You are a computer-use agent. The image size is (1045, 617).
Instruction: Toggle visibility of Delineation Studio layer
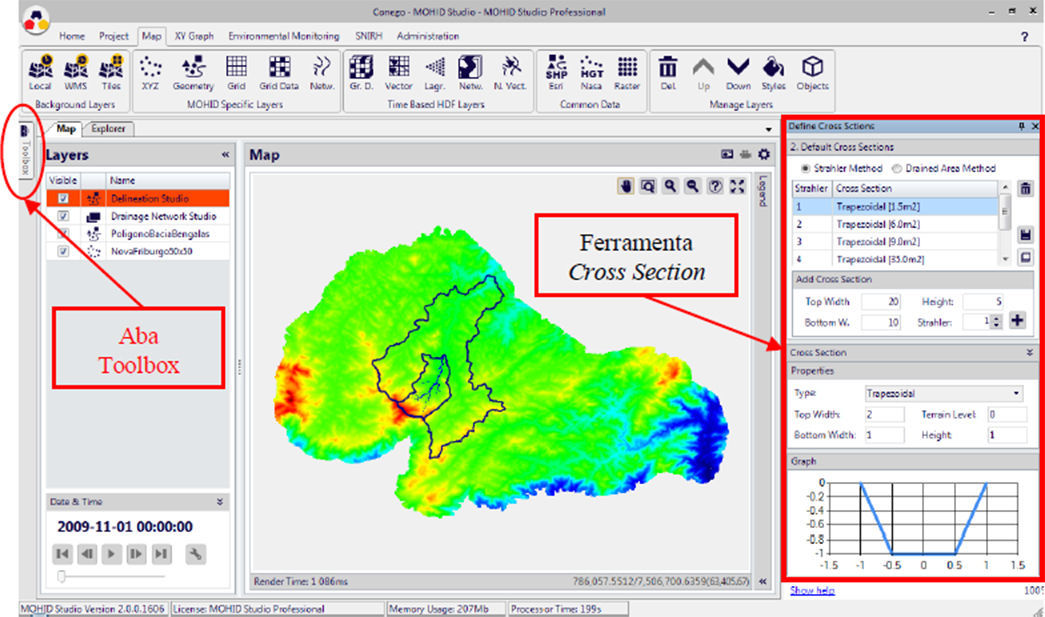(x=63, y=199)
